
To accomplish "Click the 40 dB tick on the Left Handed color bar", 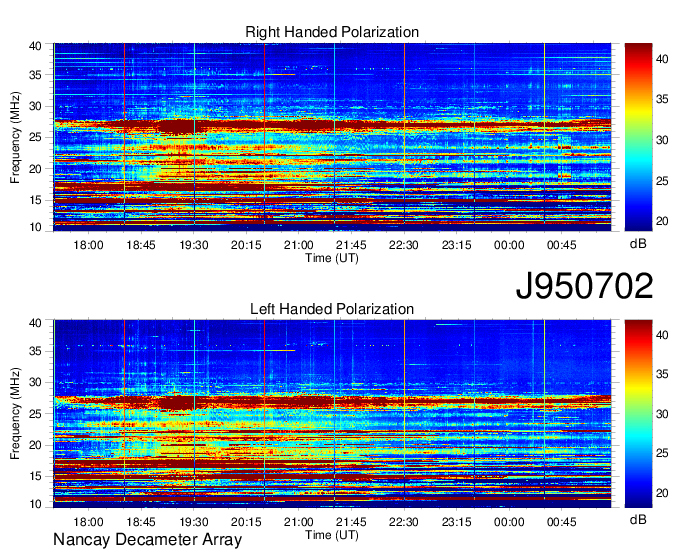I will [x=662, y=335].
